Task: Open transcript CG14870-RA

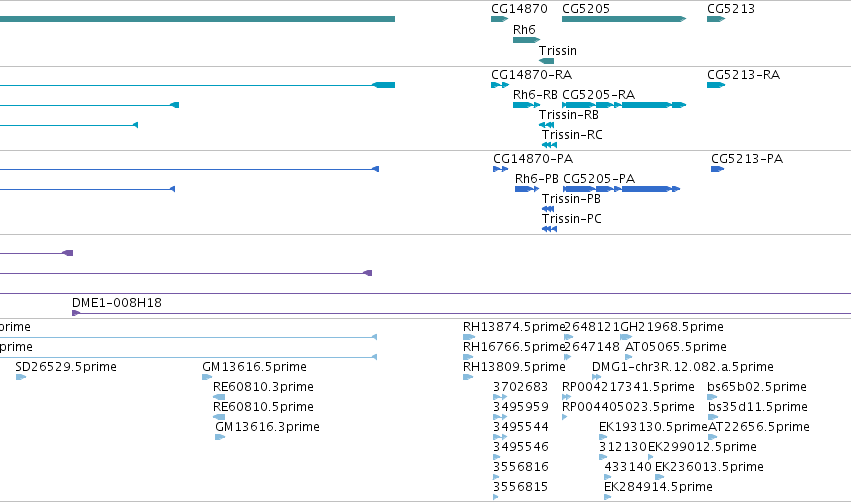Action: (x=531, y=75)
